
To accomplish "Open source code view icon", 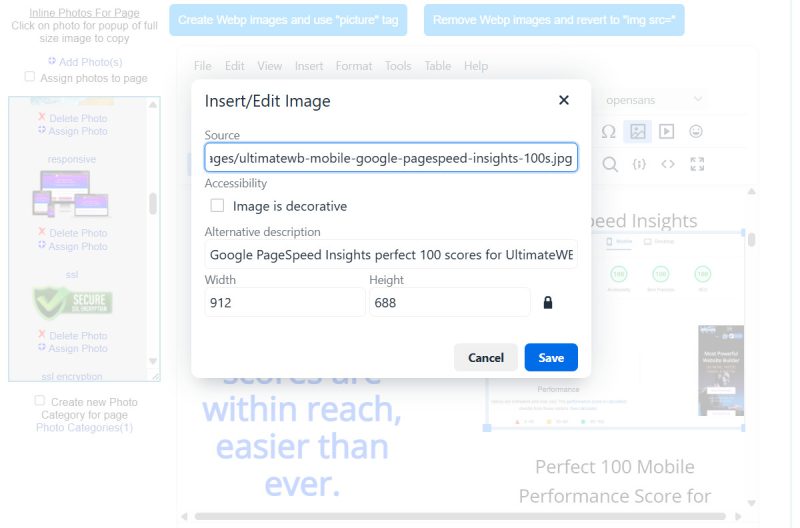I will [x=668, y=164].
